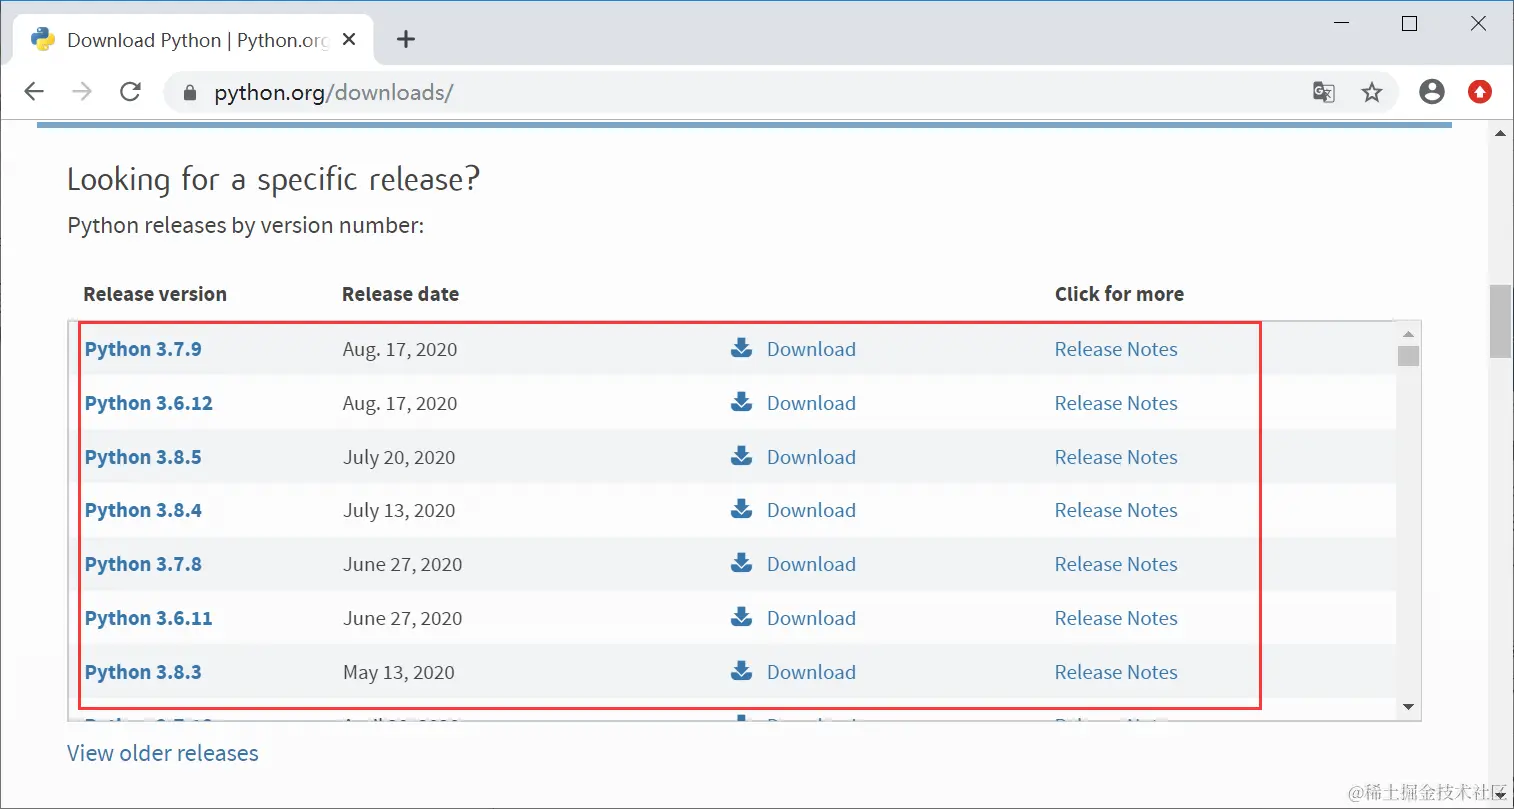Open the View older releases link

pos(163,753)
